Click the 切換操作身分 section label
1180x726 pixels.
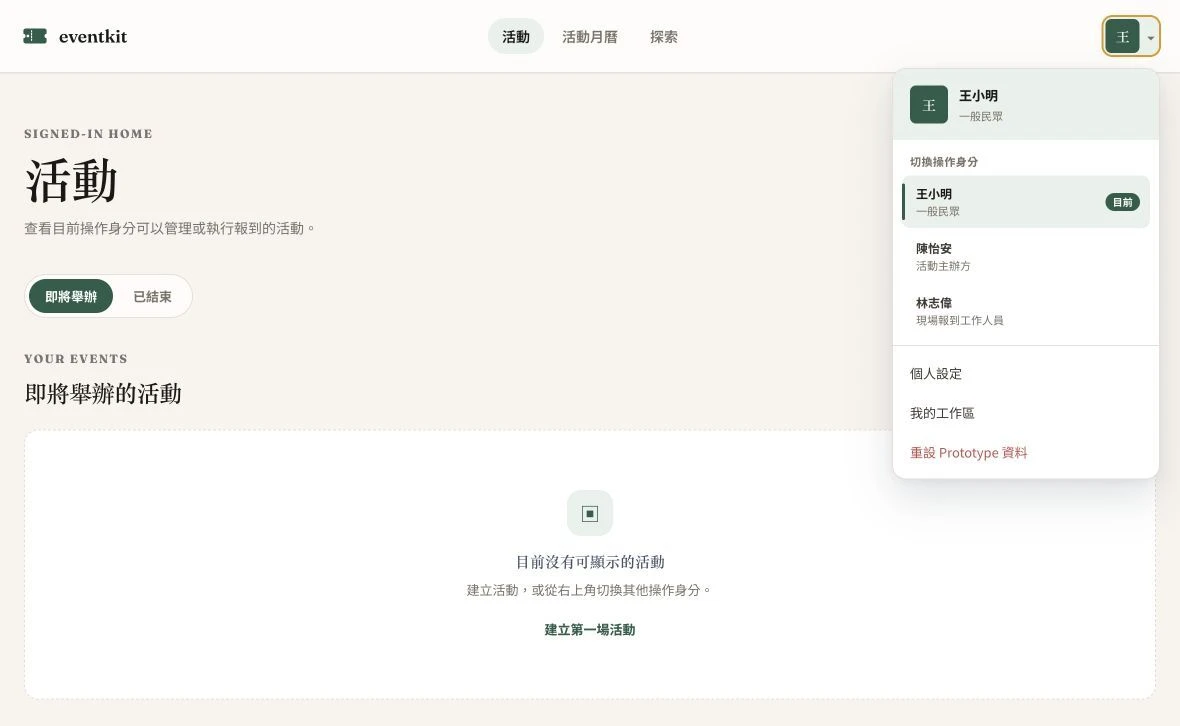coord(944,162)
